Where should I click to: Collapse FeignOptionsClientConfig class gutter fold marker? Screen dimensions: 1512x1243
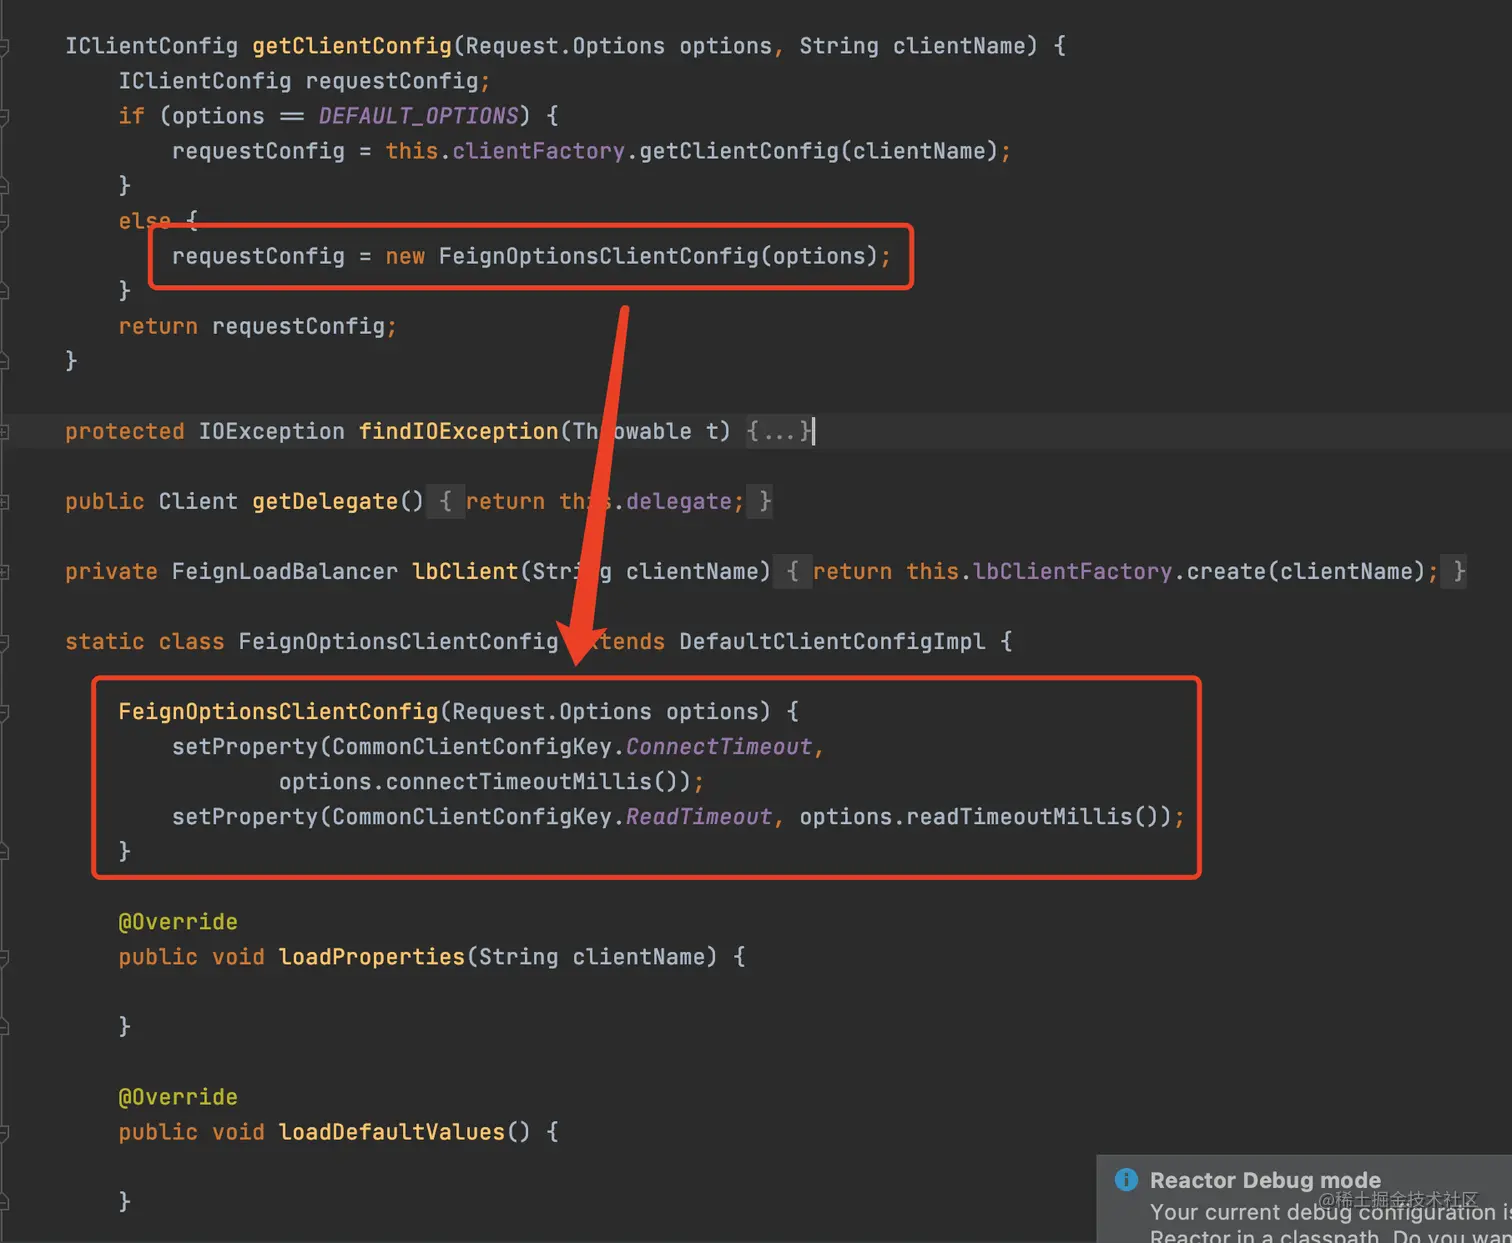click(x=4, y=642)
